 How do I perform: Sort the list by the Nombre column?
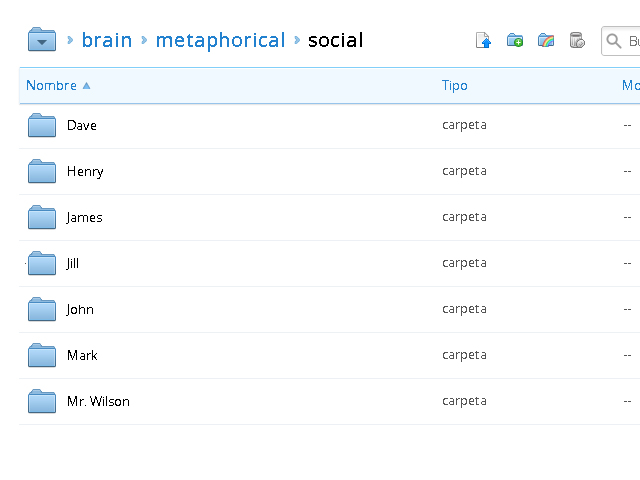click(51, 86)
